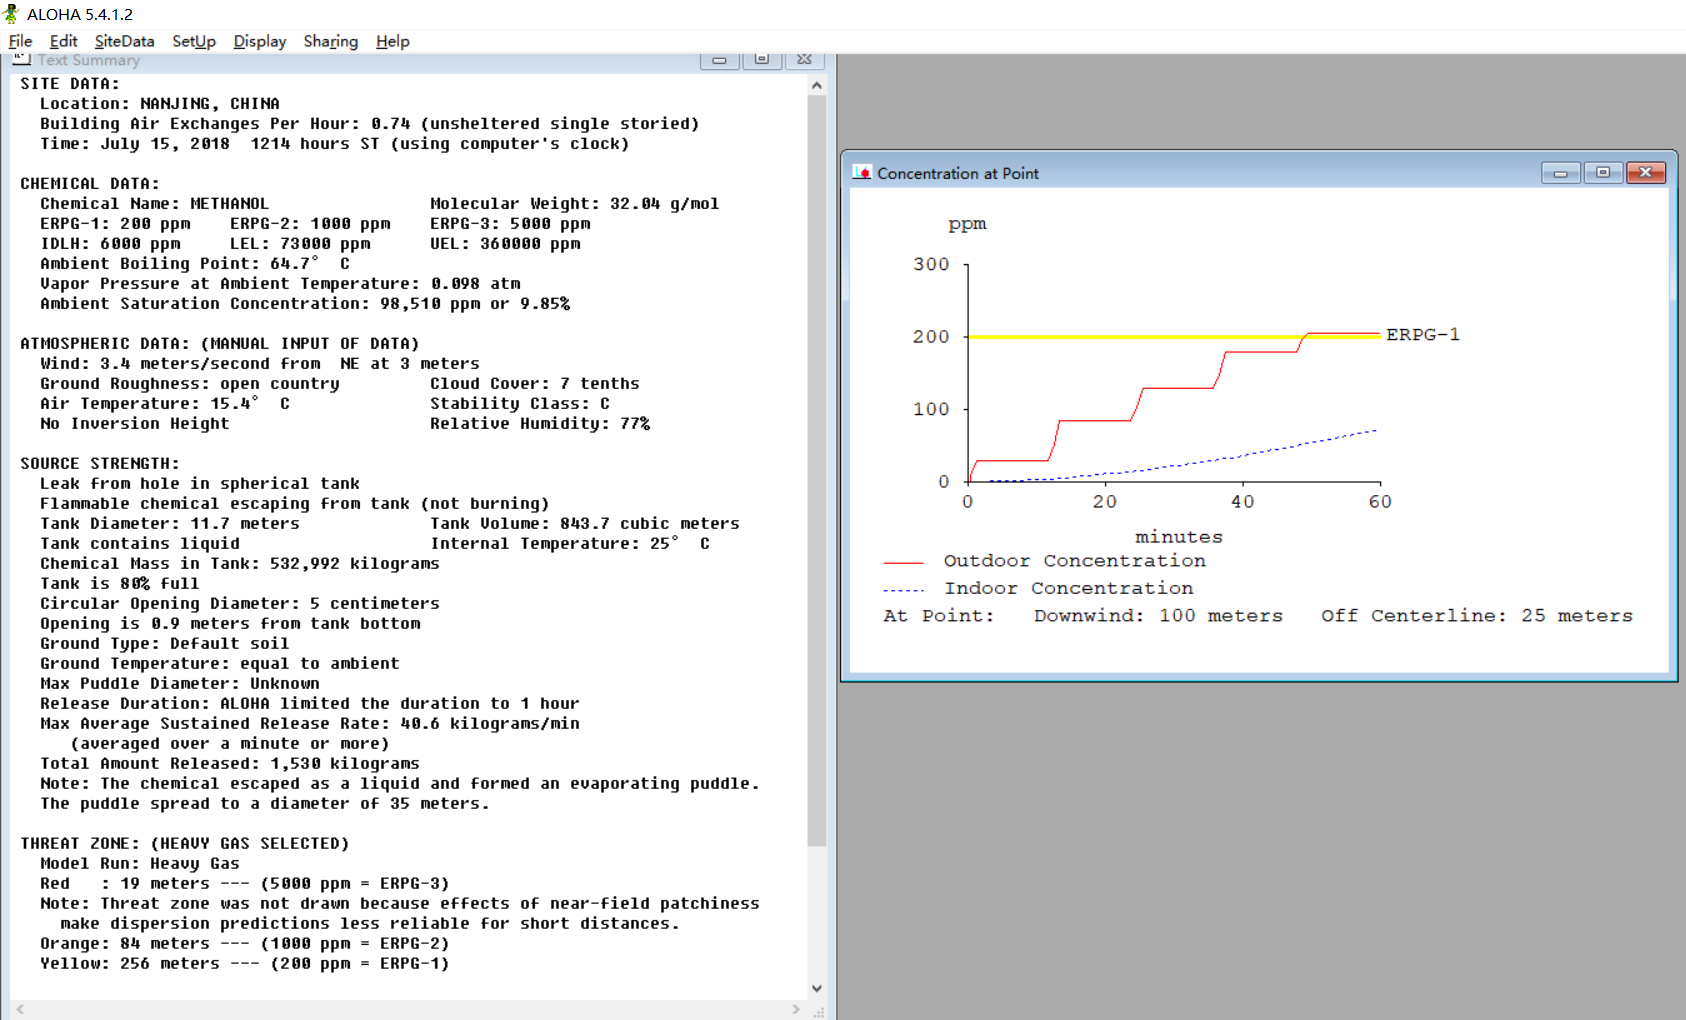Click the 'ppm' y-axis label
This screenshot has height=1020, width=1686.
point(967,224)
